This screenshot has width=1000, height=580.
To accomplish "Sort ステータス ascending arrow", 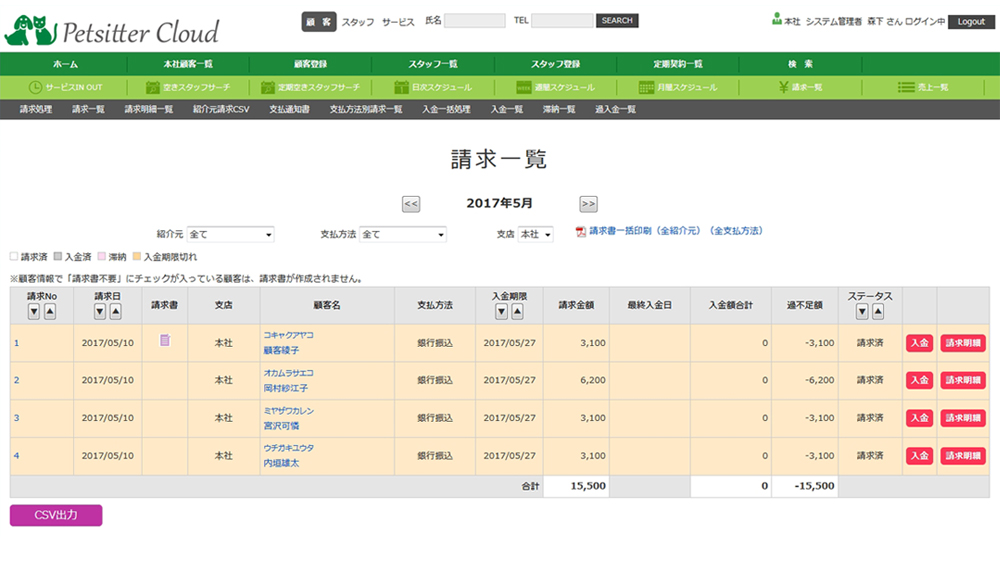I will 878,311.
